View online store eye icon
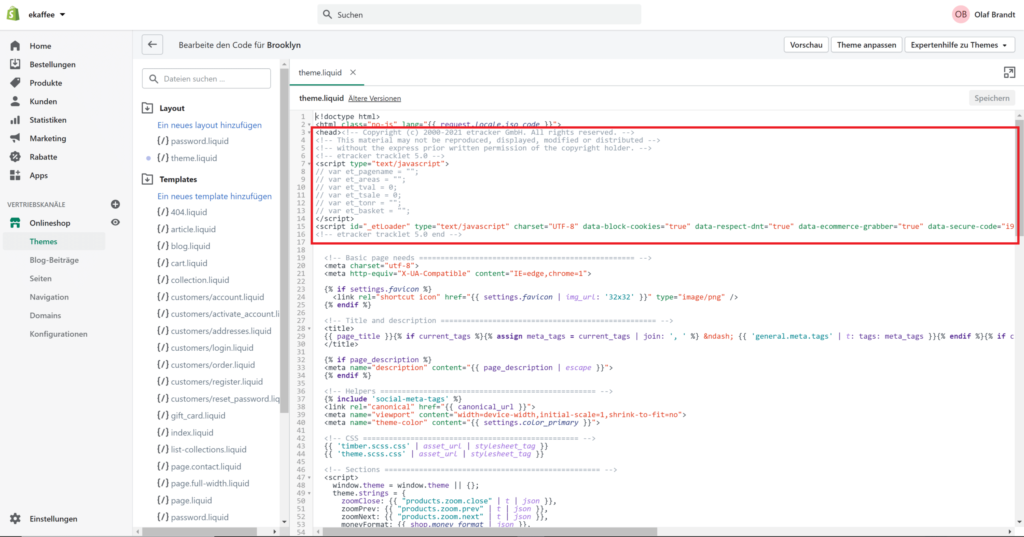1024x537 pixels. (116, 223)
